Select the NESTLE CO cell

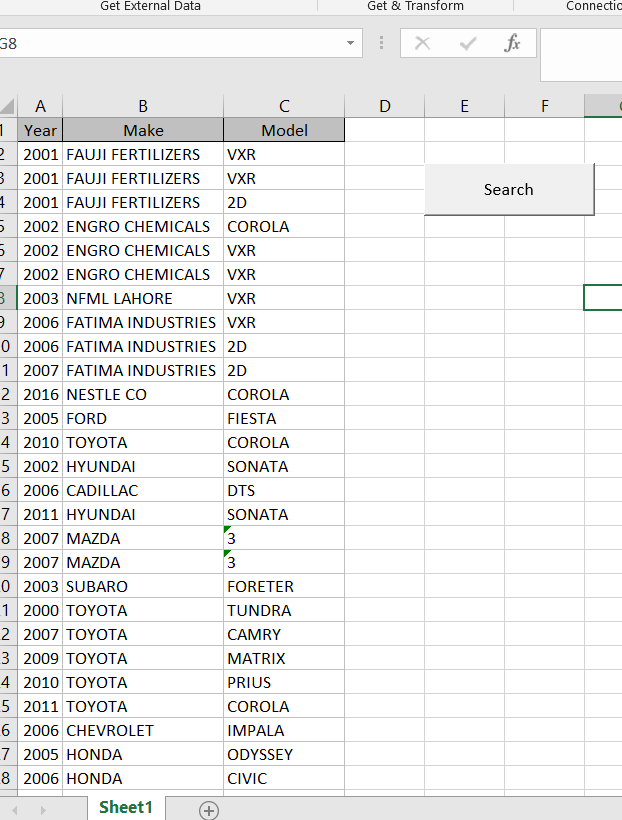pos(143,394)
